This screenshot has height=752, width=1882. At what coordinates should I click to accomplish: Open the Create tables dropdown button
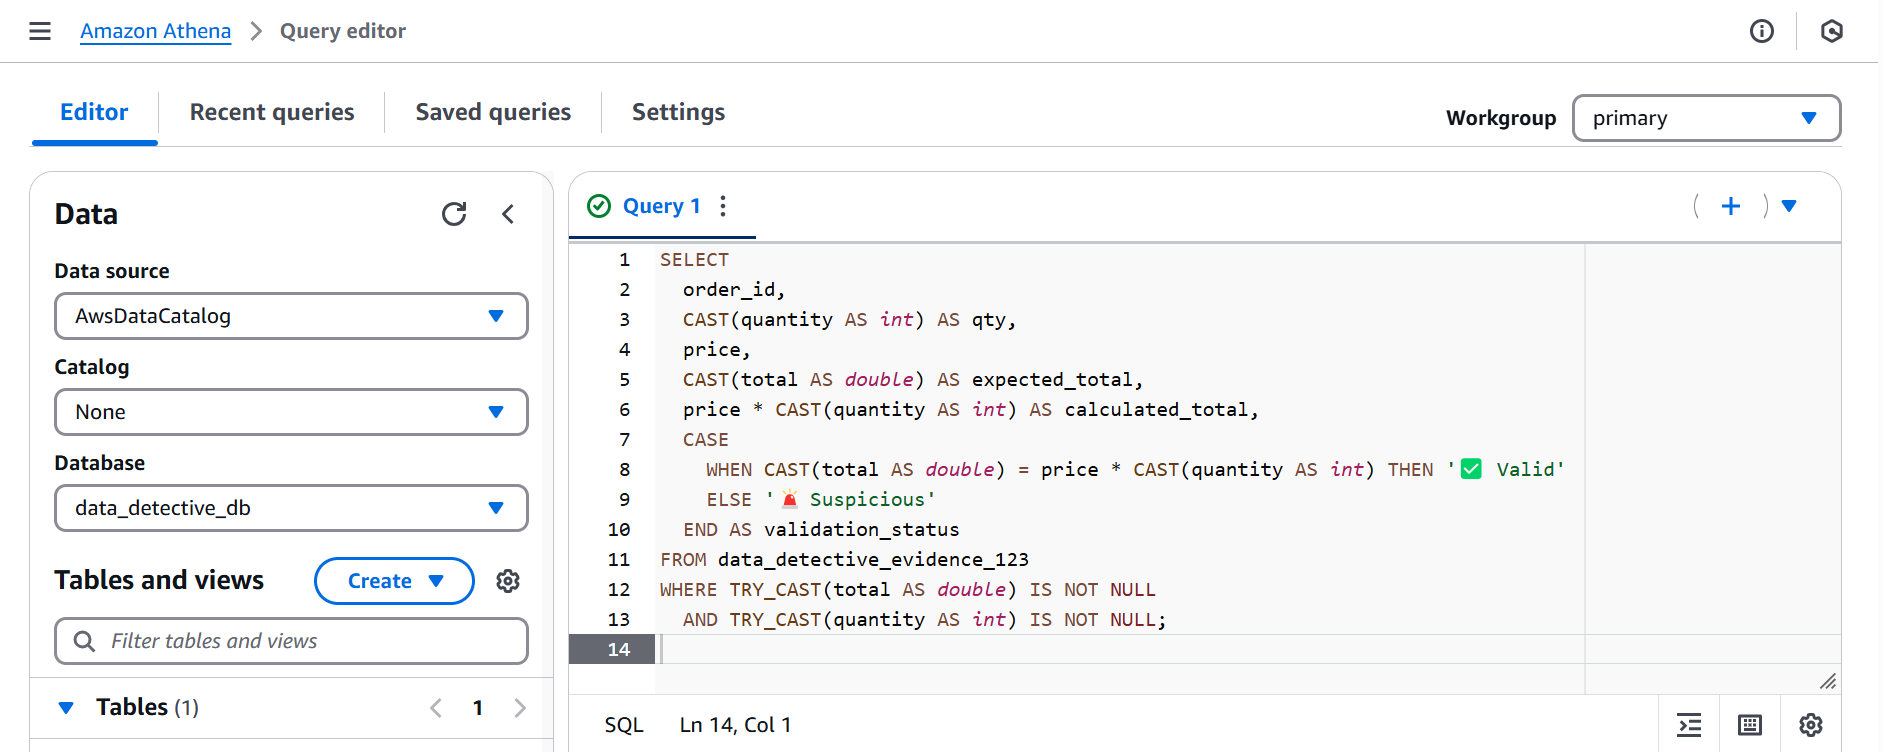click(x=394, y=581)
